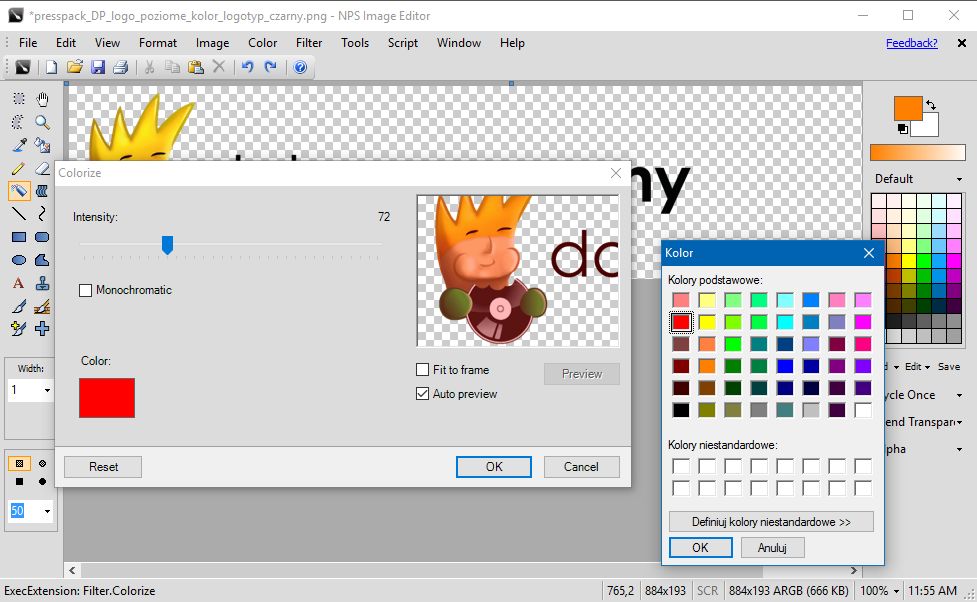The width and height of the screenshot is (977, 602).
Task: Select the Text tool letter A
Action: pyautogui.click(x=19, y=283)
